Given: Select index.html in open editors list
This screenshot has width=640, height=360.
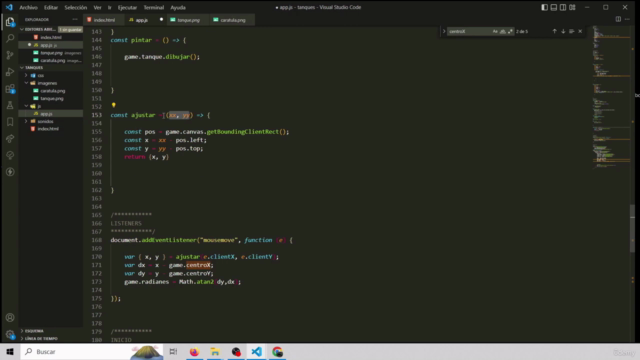Looking at the screenshot, I should point(51,37).
